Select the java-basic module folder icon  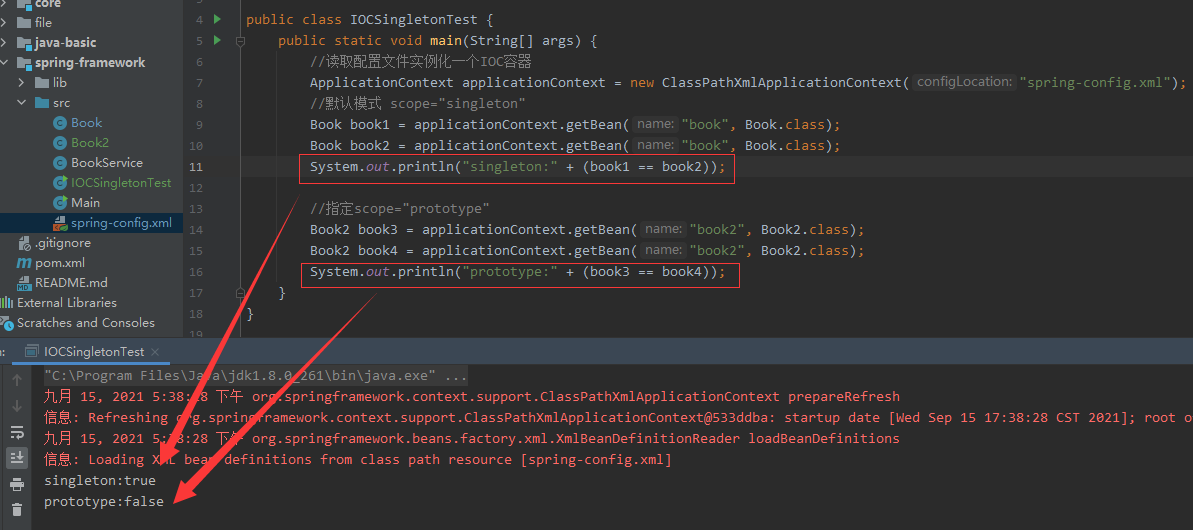coord(23,43)
